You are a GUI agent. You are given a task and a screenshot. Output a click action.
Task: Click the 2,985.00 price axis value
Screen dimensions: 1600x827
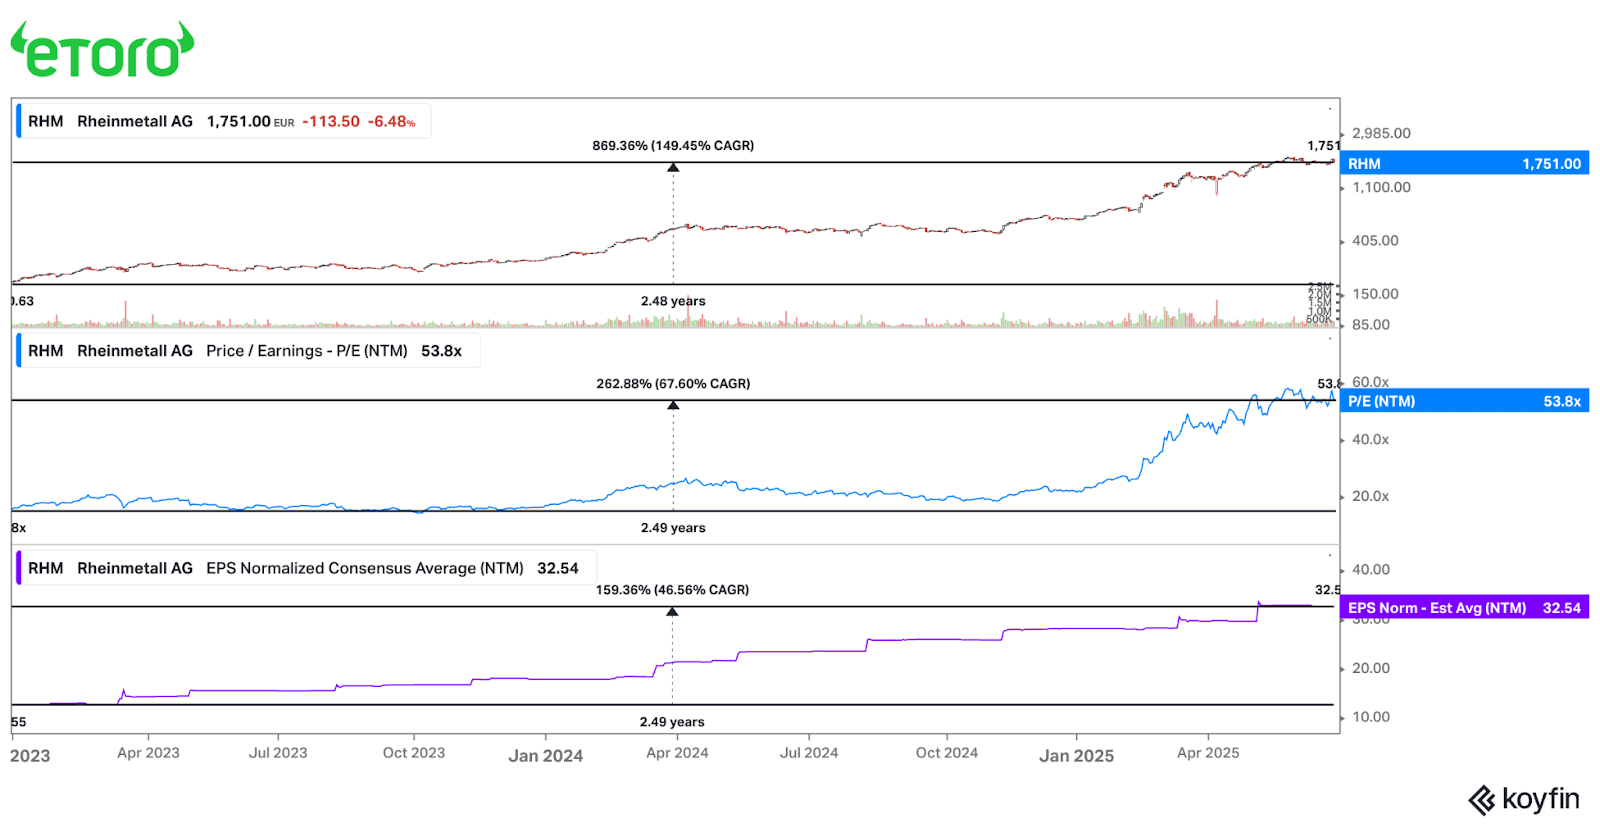[1381, 133]
